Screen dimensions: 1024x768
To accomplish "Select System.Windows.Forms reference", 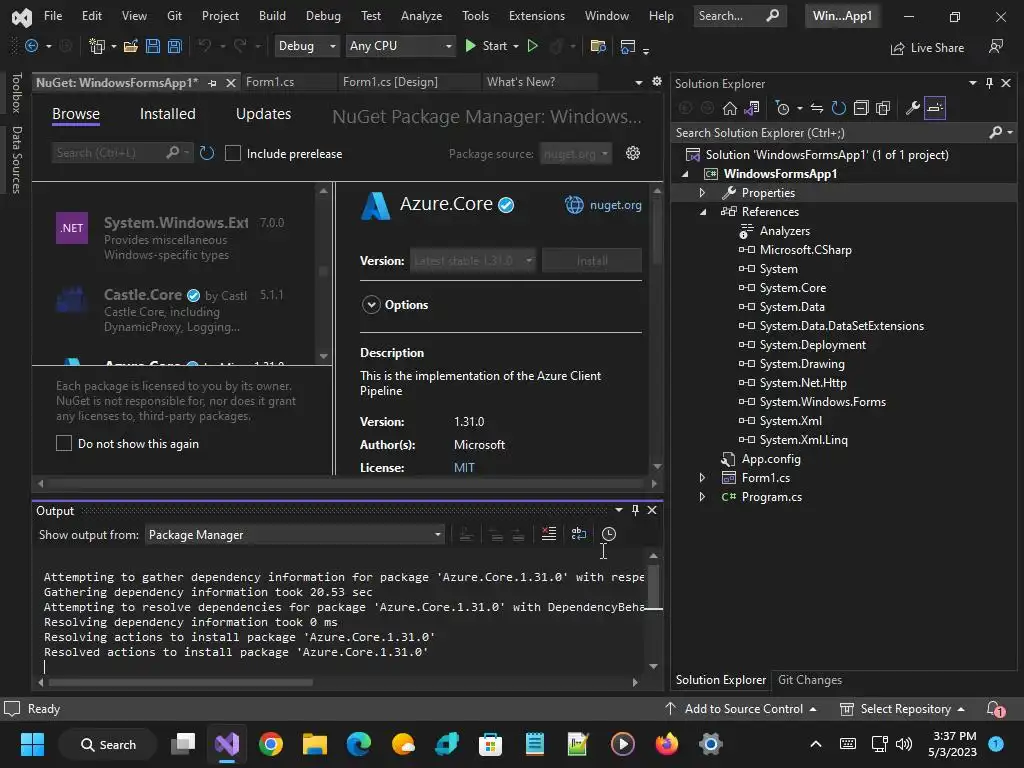I will pos(822,402).
